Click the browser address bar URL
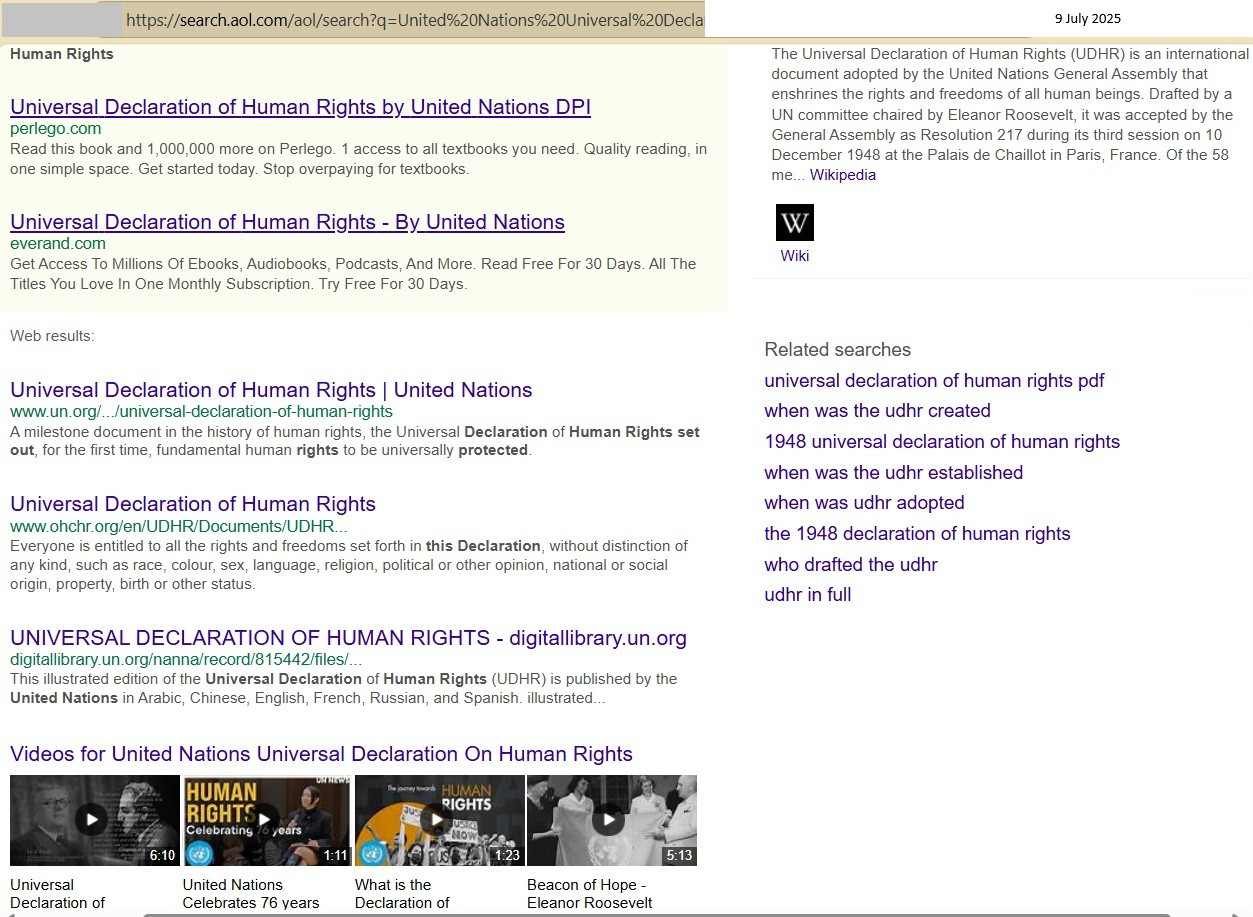The height and width of the screenshot is (917, 1253). tap(415, 19)
